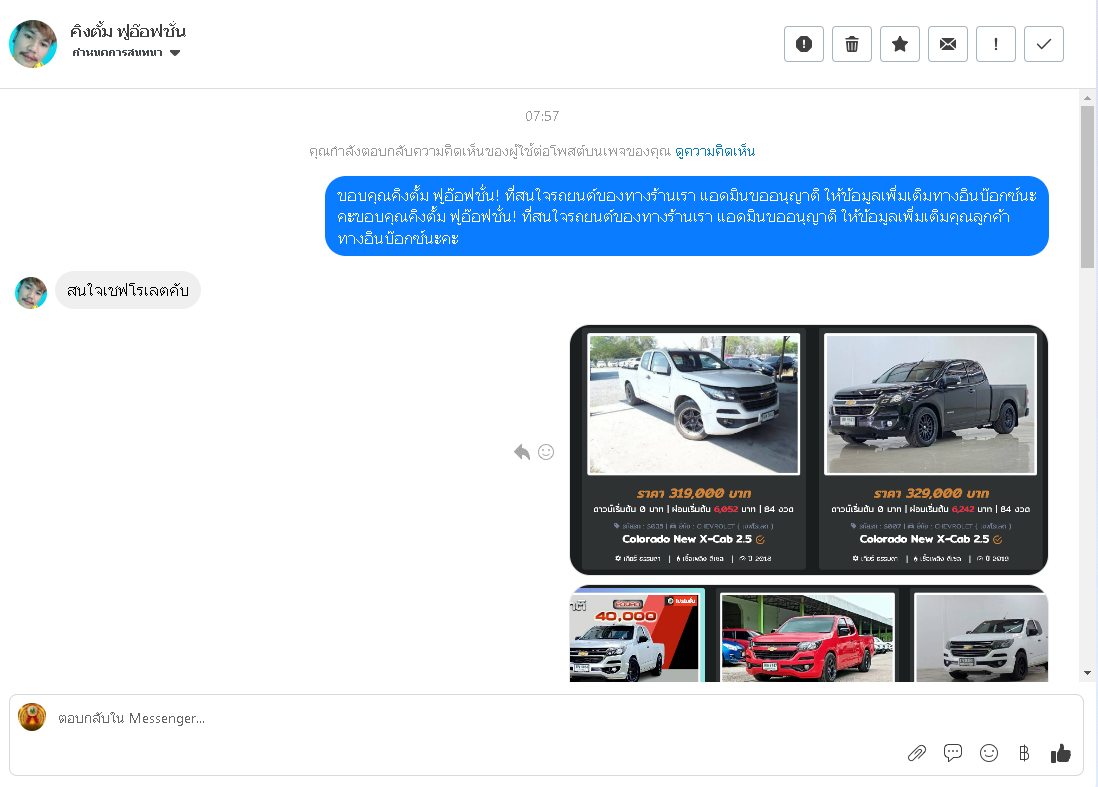Click scrollbar down arrow in chat
The image size is (1098, 787).
(x=1087, y=673)
